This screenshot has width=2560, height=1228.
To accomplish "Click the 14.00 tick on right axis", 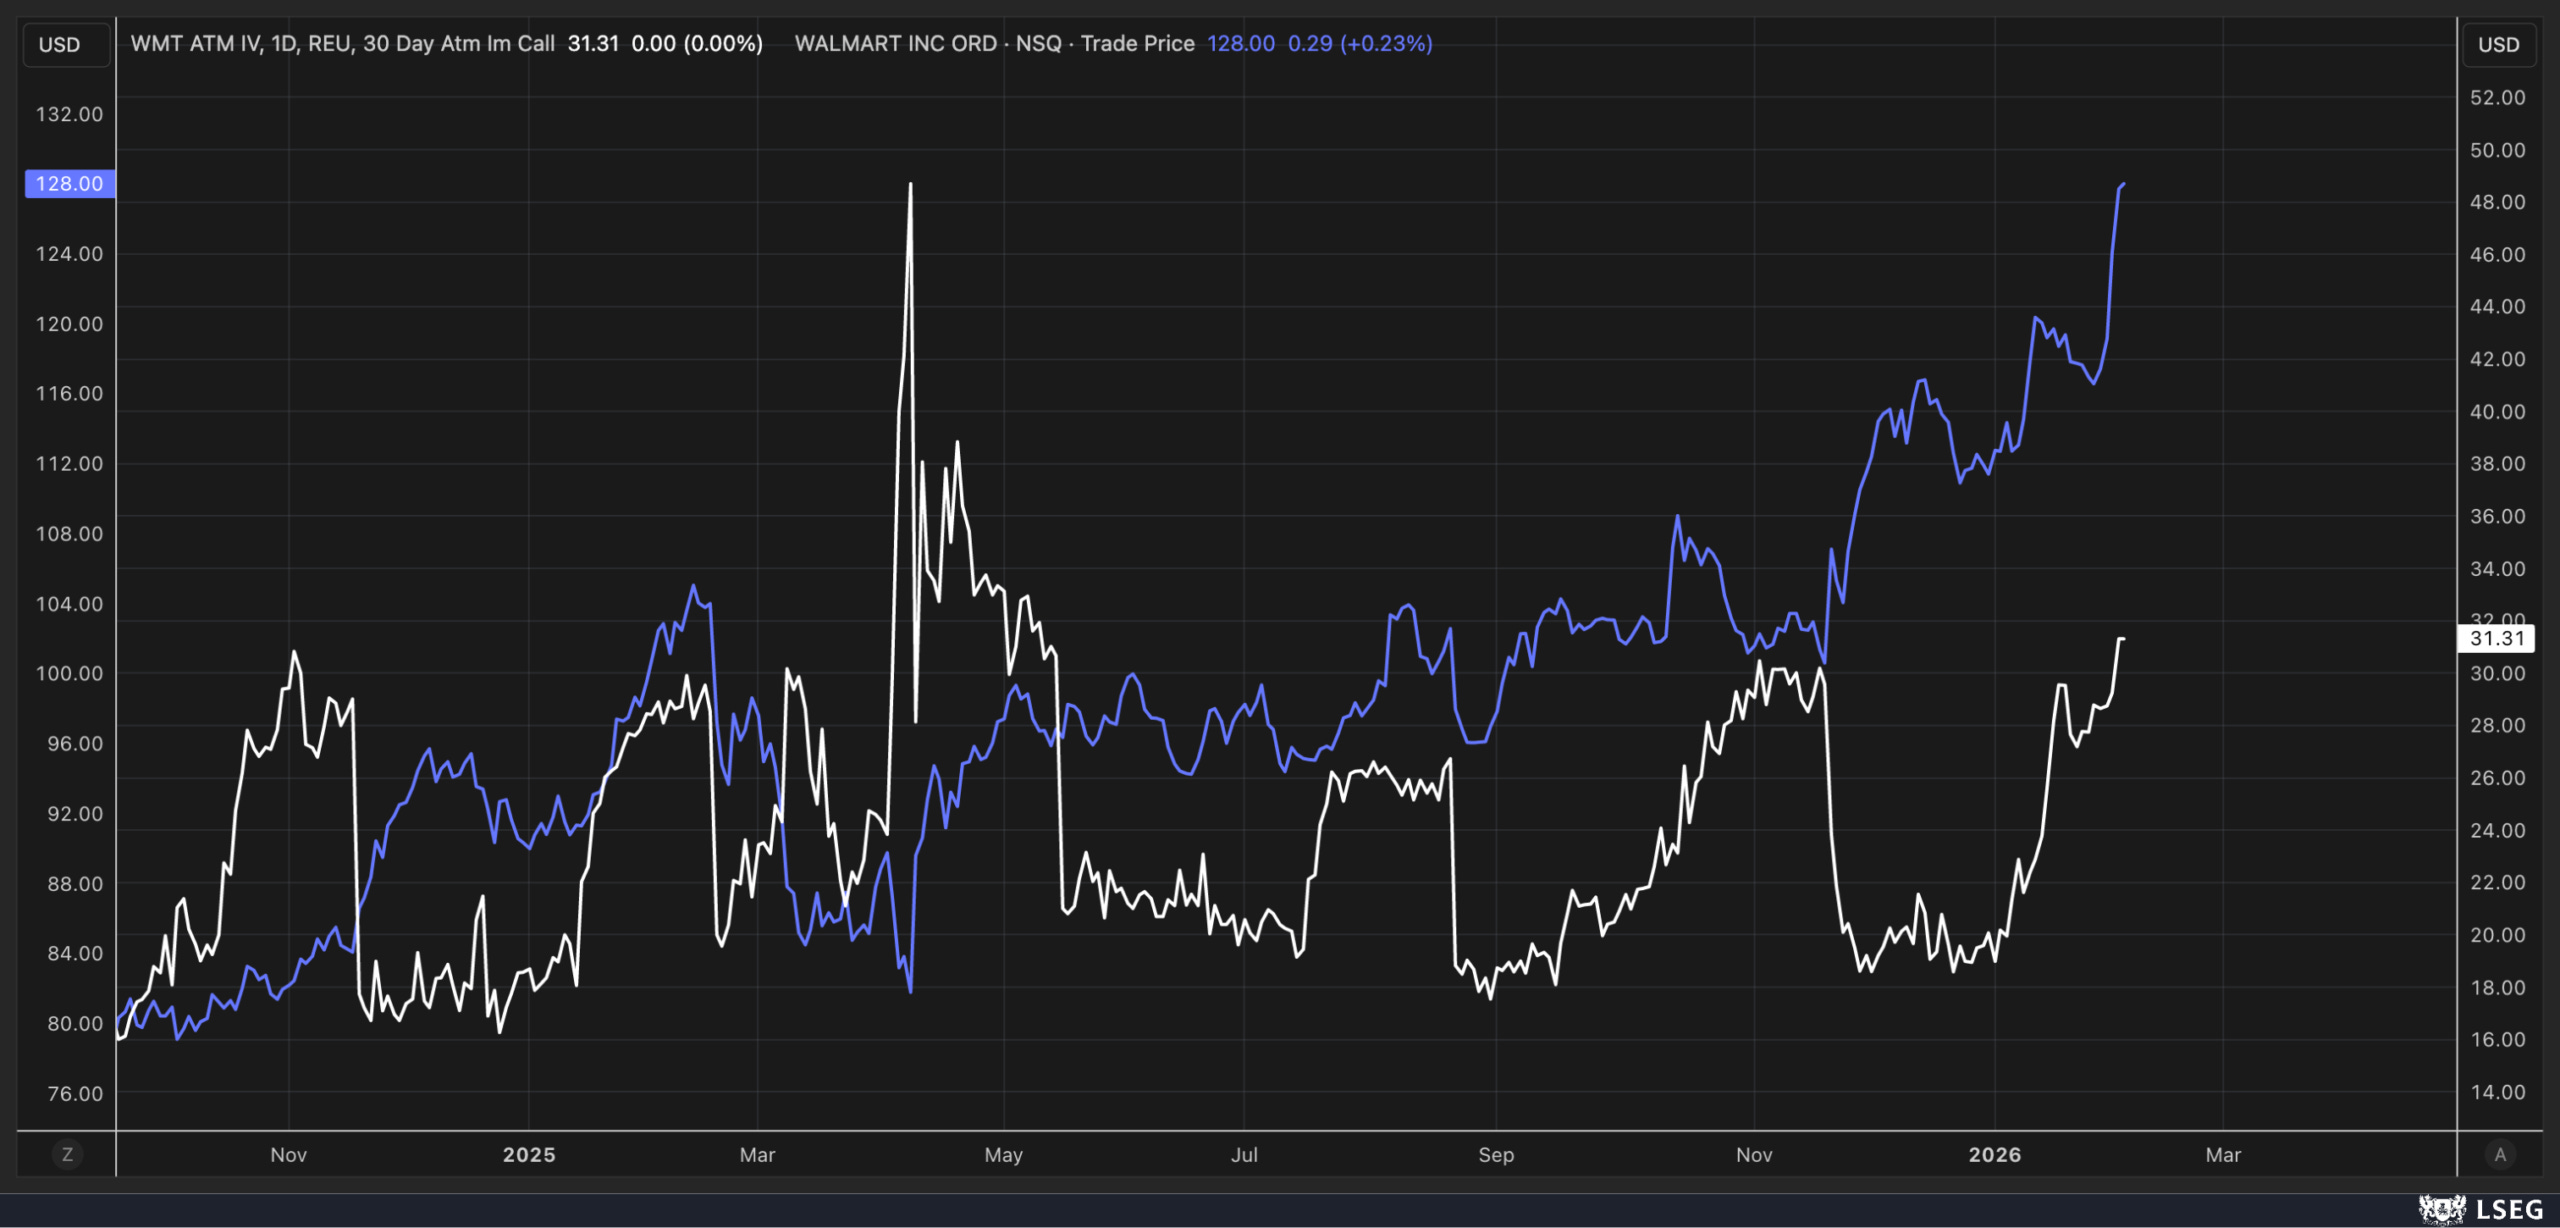I will coord(2497,1092).
